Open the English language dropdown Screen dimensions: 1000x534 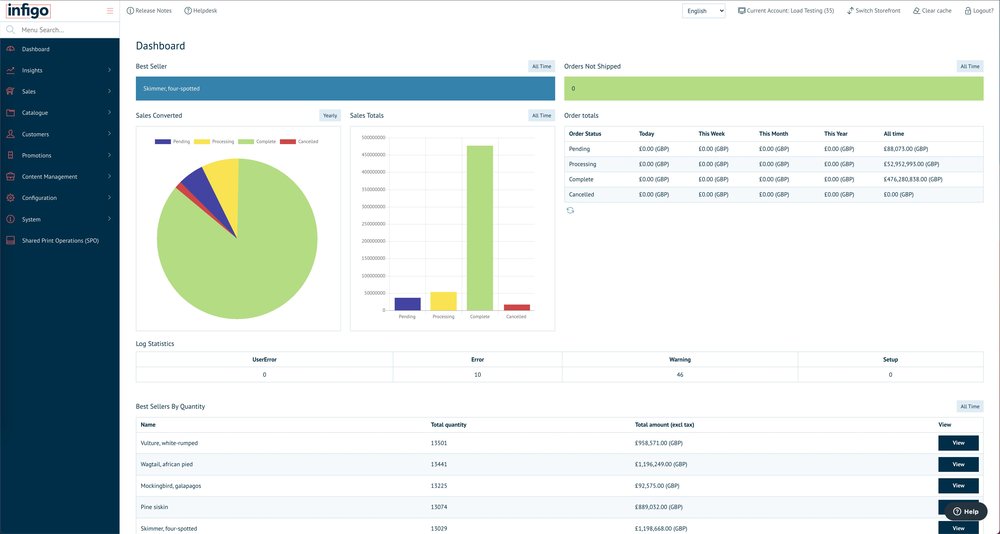tap(703, 11)
